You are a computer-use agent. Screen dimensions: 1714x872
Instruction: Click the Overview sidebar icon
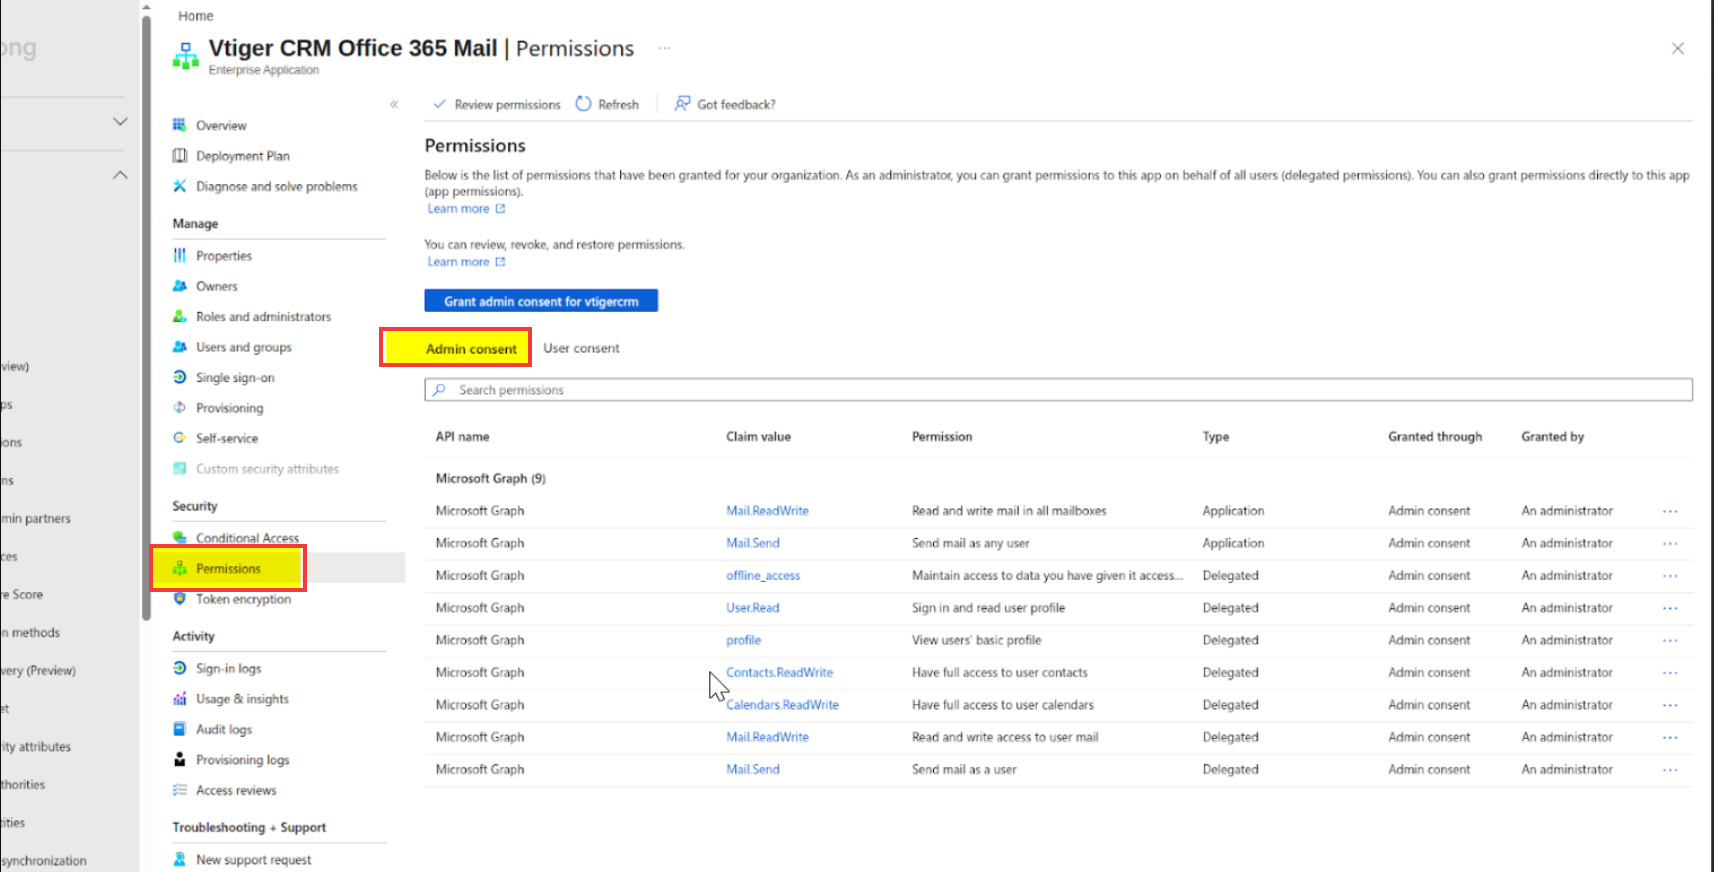(x=180, y=125)
